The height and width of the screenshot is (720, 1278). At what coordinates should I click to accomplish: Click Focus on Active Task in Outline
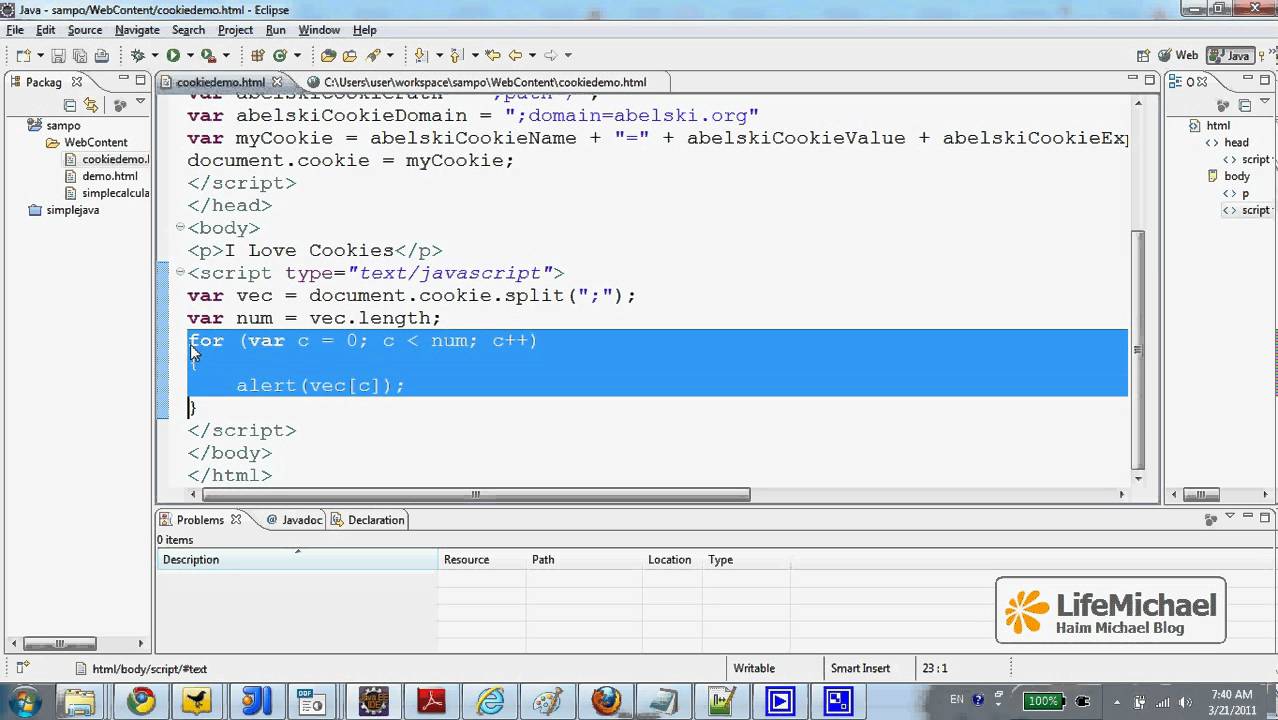pyautogui.click(x=1221, y=105)
